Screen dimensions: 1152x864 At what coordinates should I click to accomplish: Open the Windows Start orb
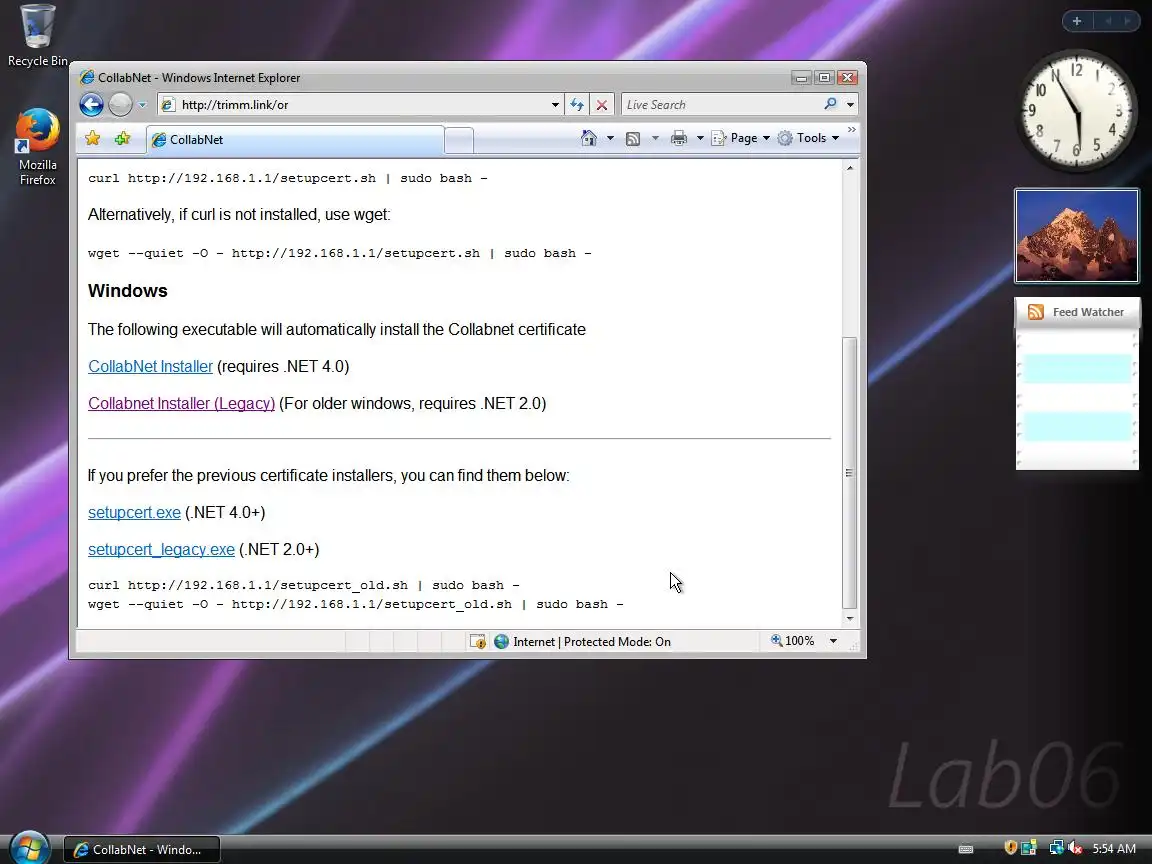29,847
